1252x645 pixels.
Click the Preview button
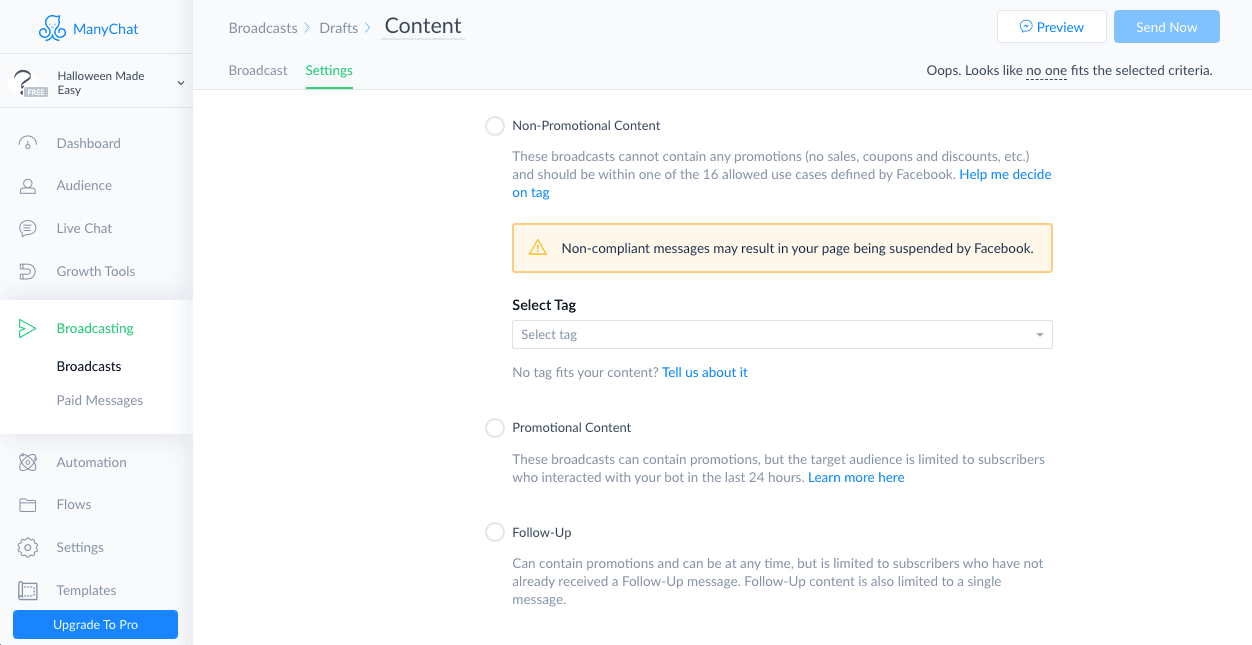coord(1051,27)
